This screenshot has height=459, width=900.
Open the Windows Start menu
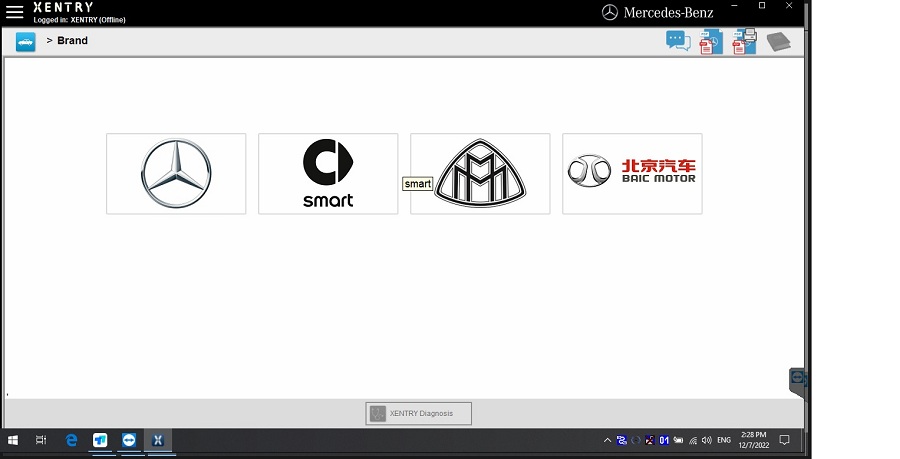pos(13,440)
